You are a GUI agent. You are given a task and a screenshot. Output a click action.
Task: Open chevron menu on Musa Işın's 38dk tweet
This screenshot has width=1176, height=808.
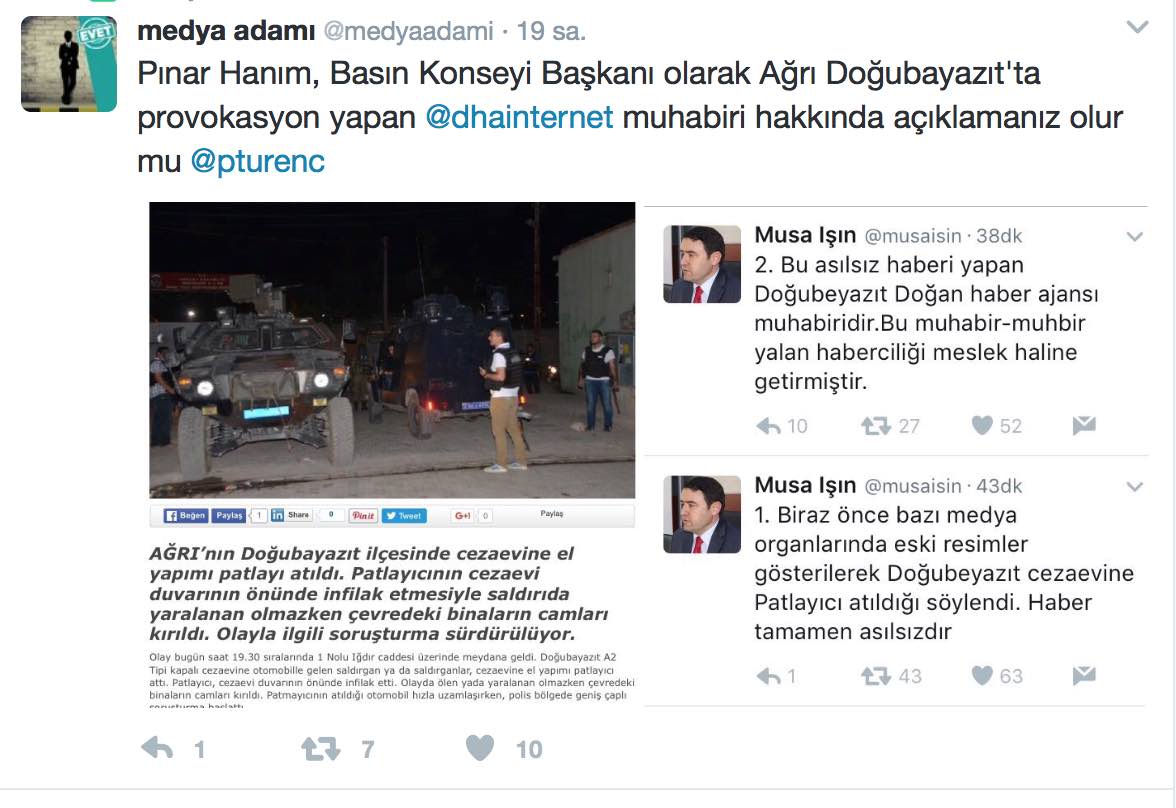[x=1135, y=237]
